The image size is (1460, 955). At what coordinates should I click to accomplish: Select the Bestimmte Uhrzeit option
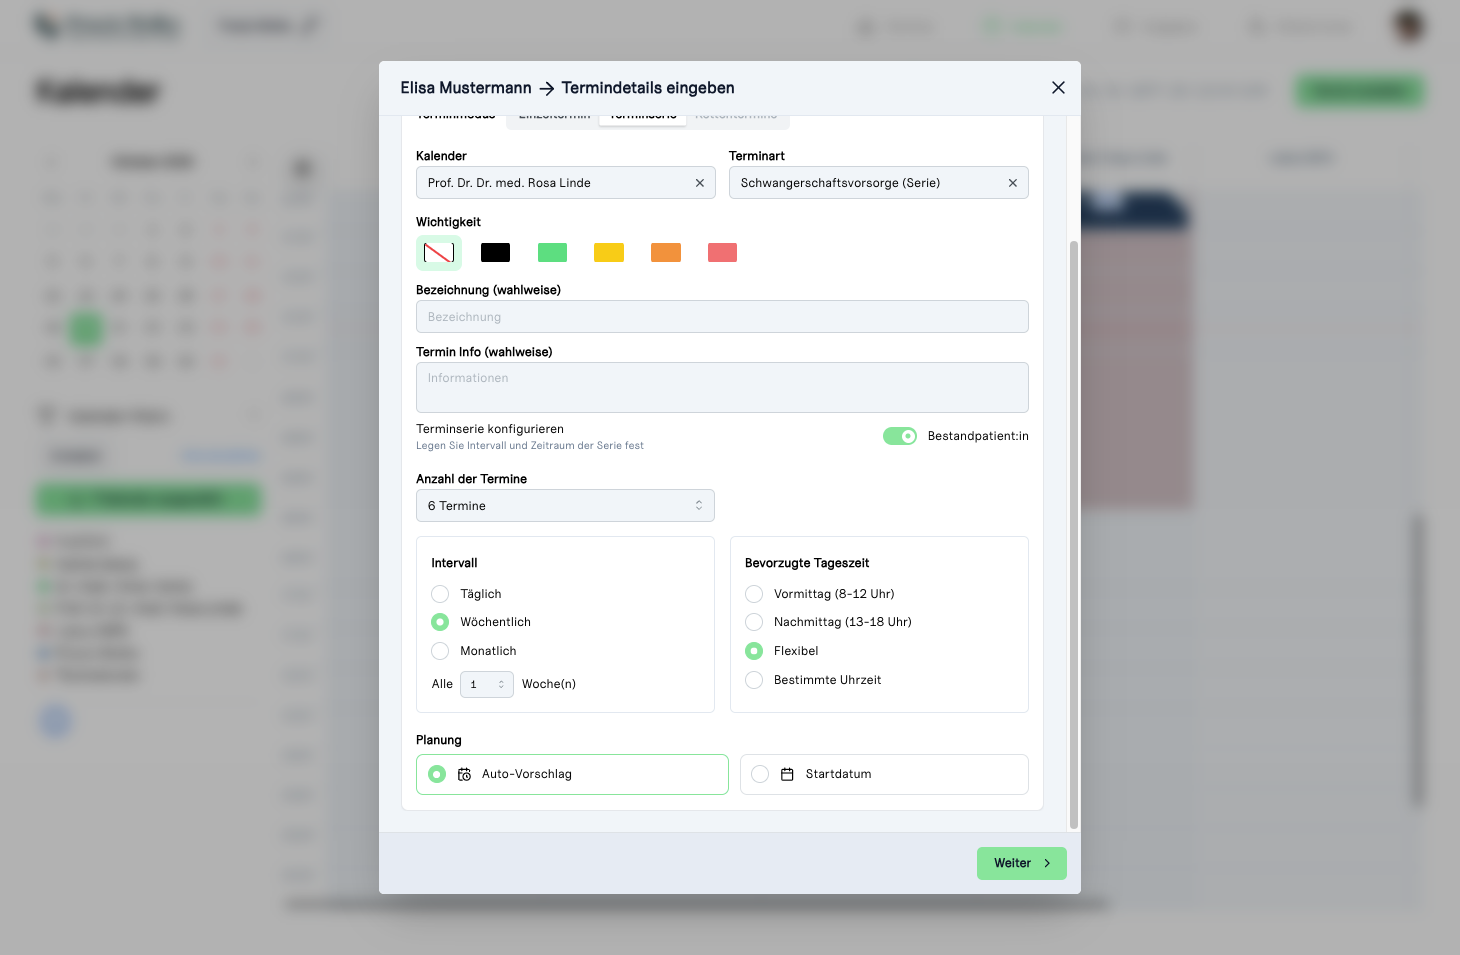(754, 680)
